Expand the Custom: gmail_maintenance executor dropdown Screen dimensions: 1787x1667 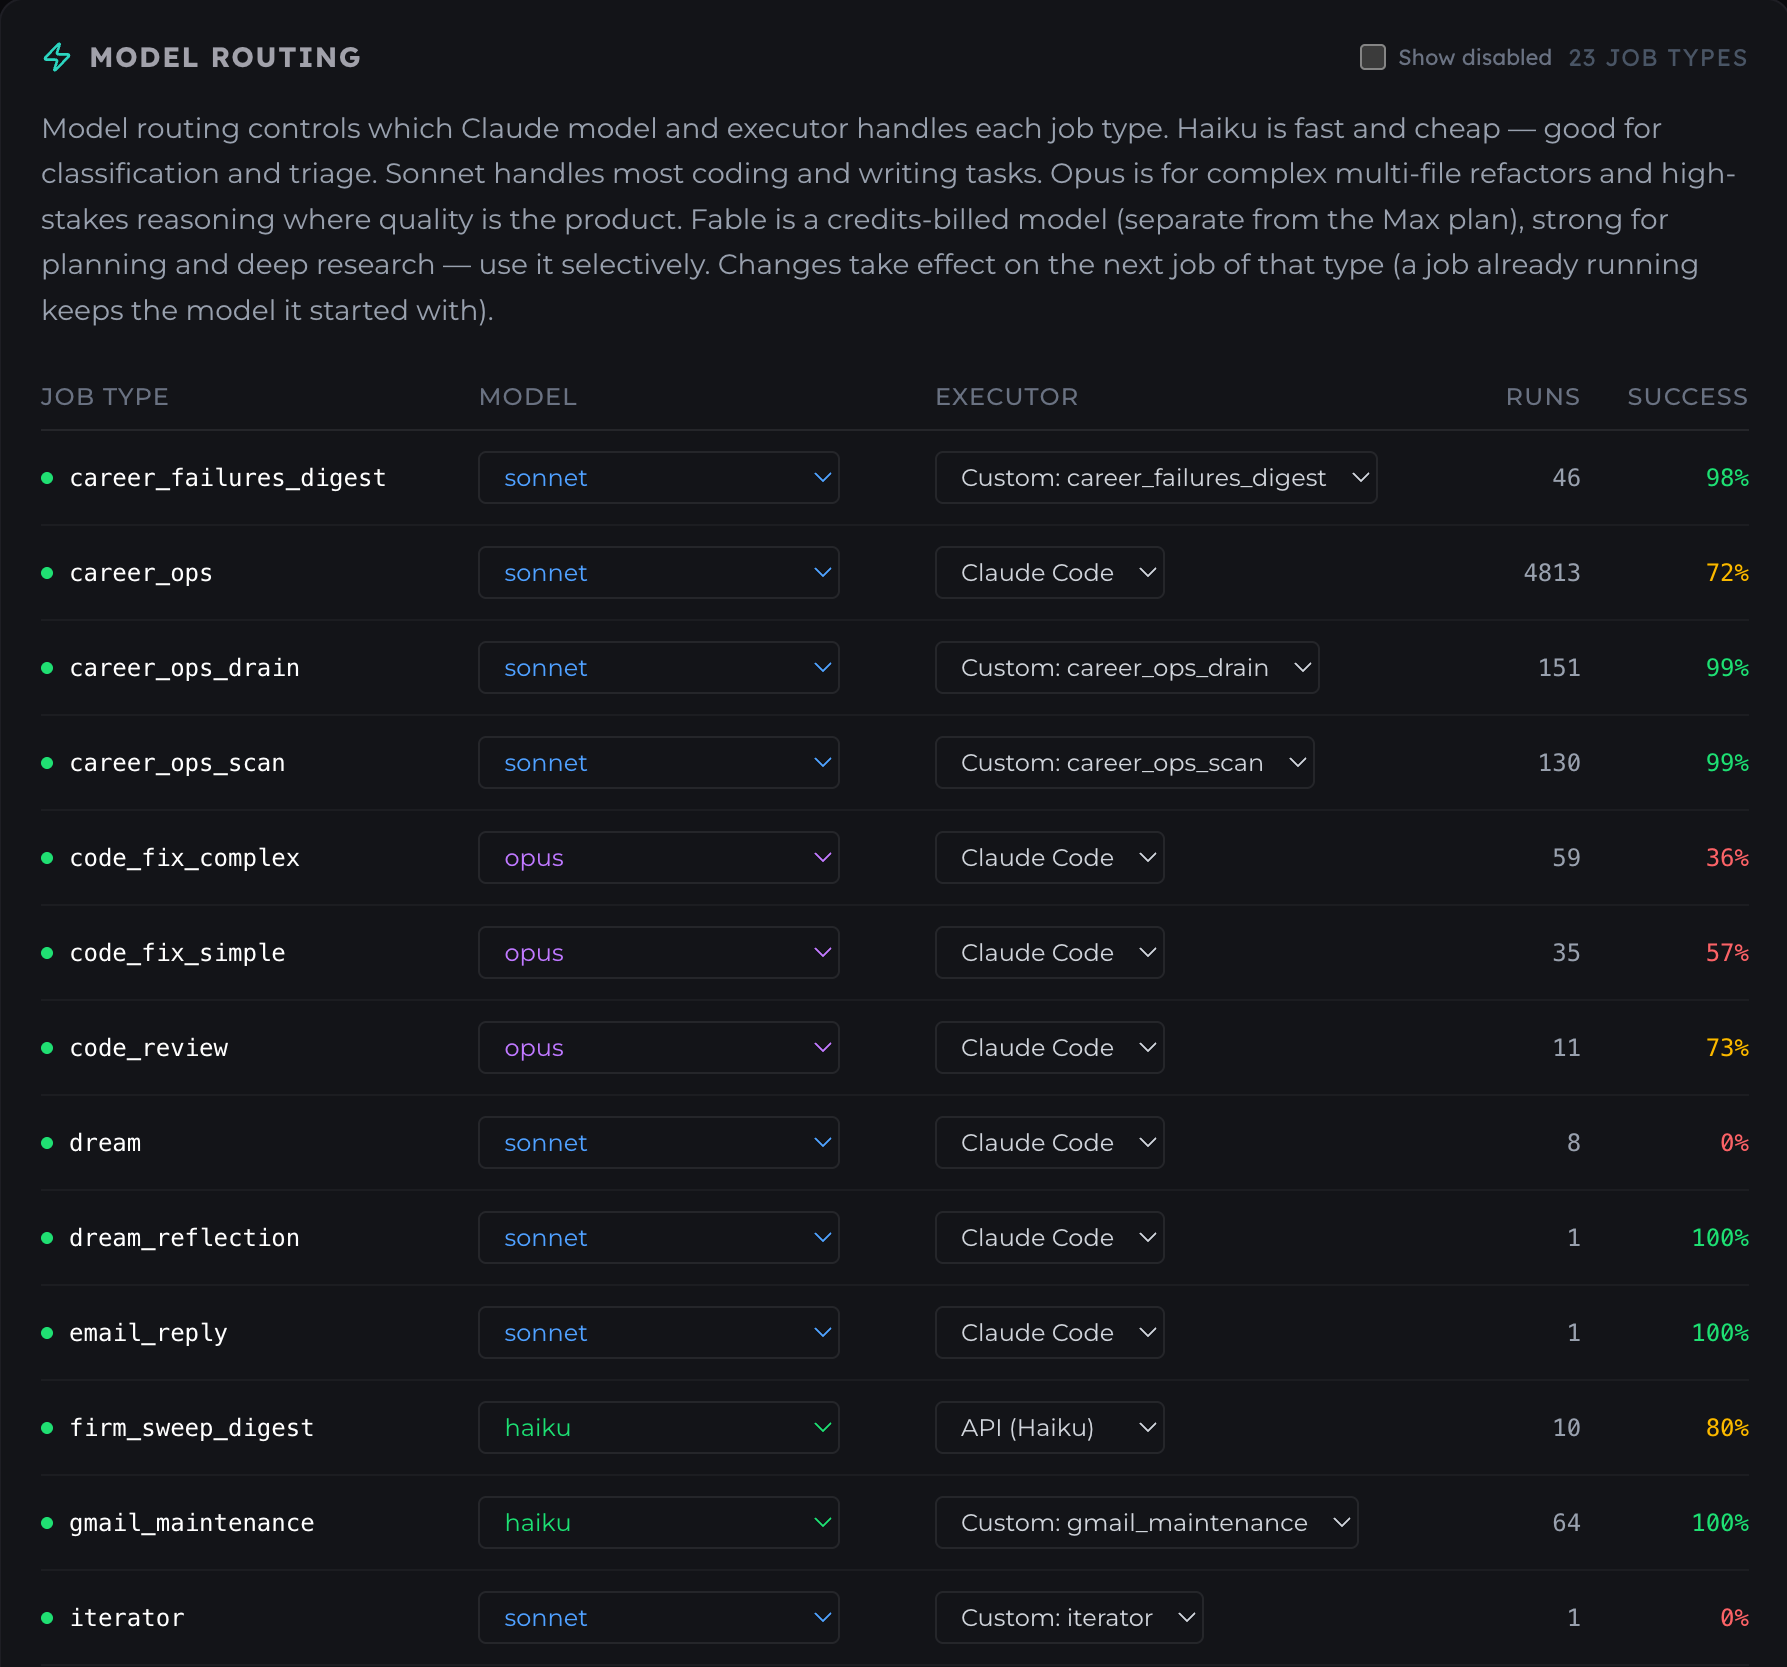point(1146,1522)
